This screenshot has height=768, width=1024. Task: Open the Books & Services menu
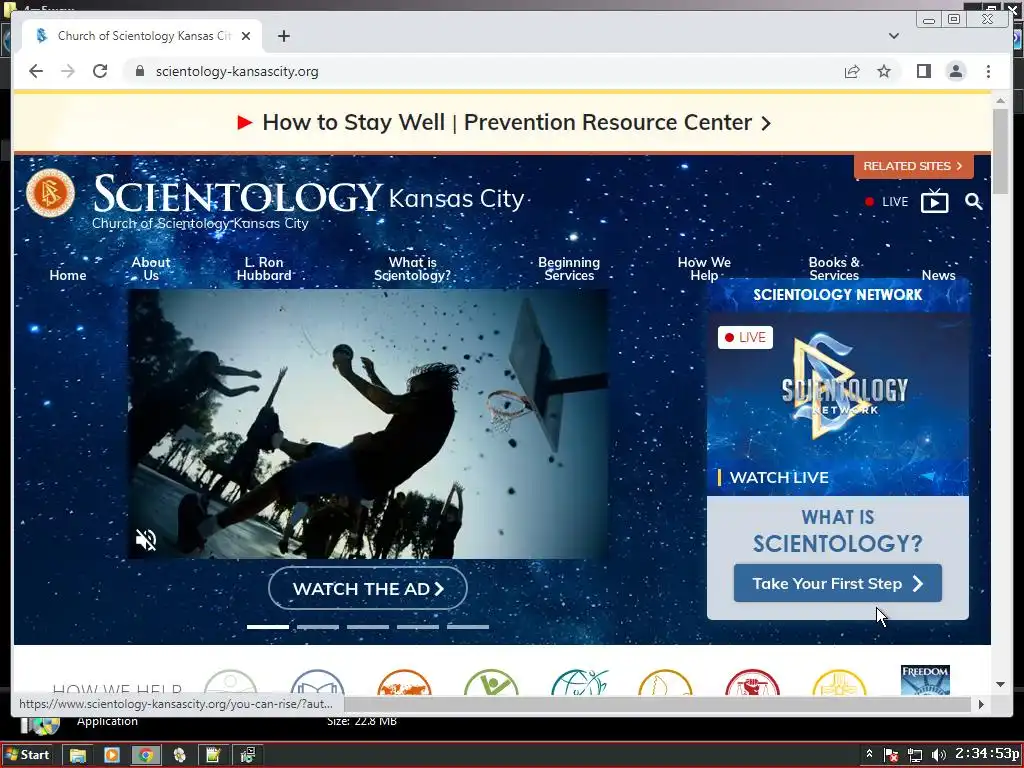[834, 268]
